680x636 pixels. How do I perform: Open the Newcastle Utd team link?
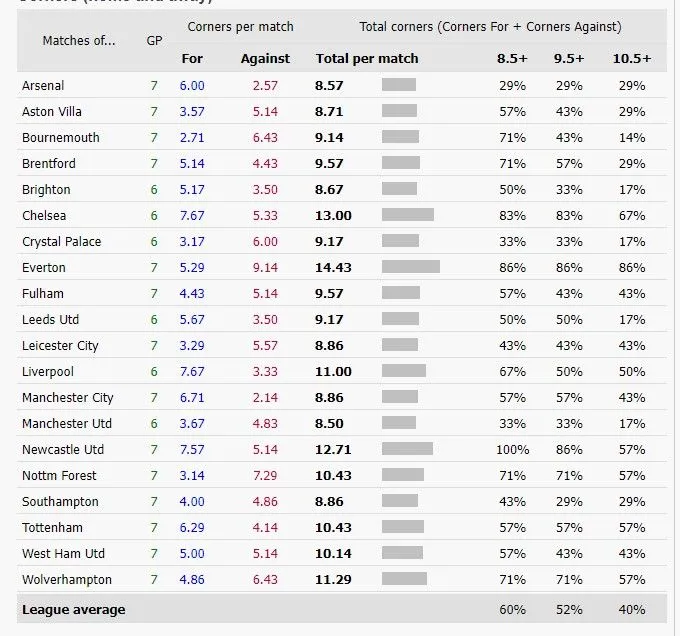(x=63, y=450)
